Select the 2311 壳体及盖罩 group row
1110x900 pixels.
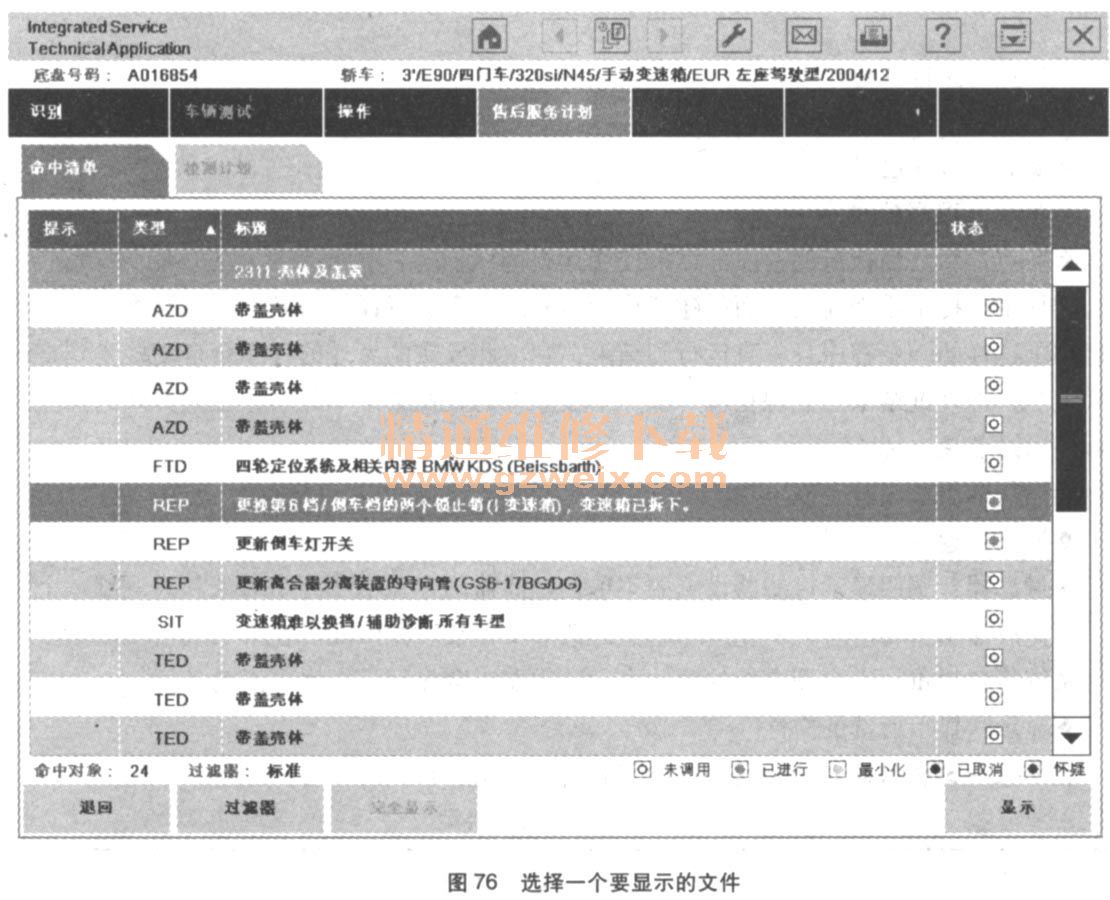pyautogui.click(x=539, y=271)
